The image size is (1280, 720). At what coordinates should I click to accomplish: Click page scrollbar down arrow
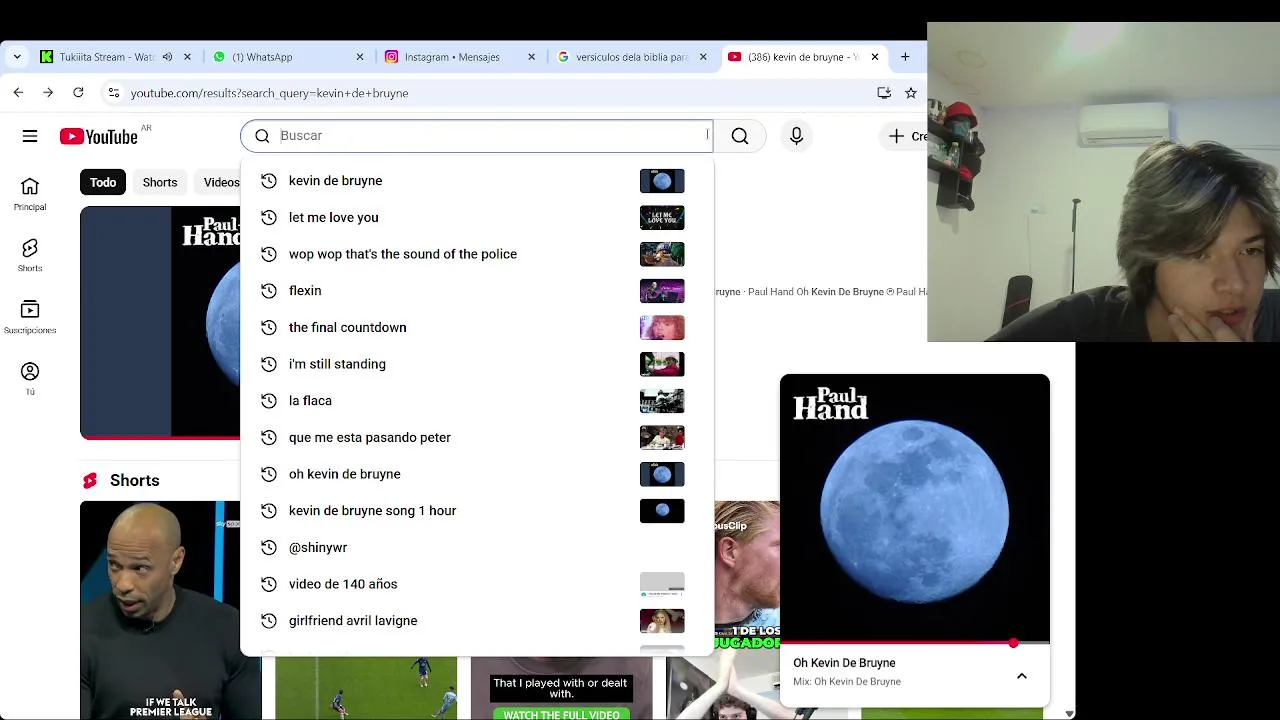click(x=1069, y=713)
